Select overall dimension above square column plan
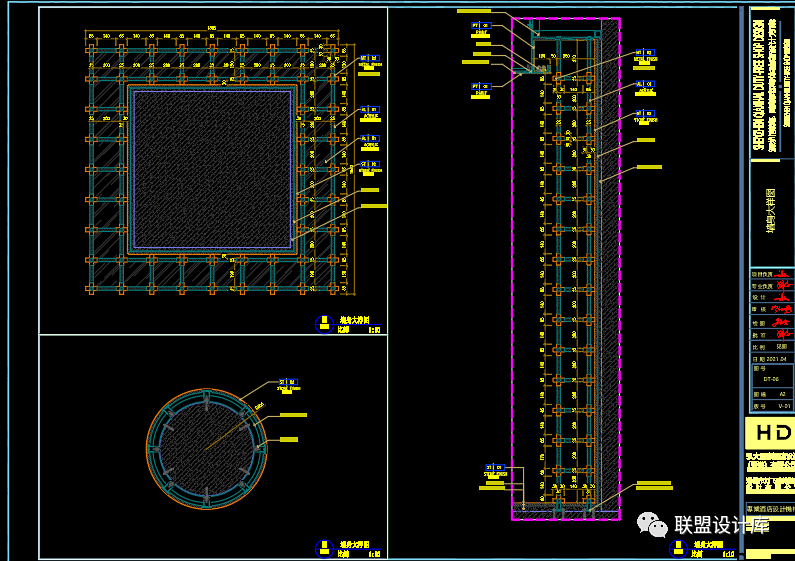This screenshot has height=561, width=795. tap(211, 27)
